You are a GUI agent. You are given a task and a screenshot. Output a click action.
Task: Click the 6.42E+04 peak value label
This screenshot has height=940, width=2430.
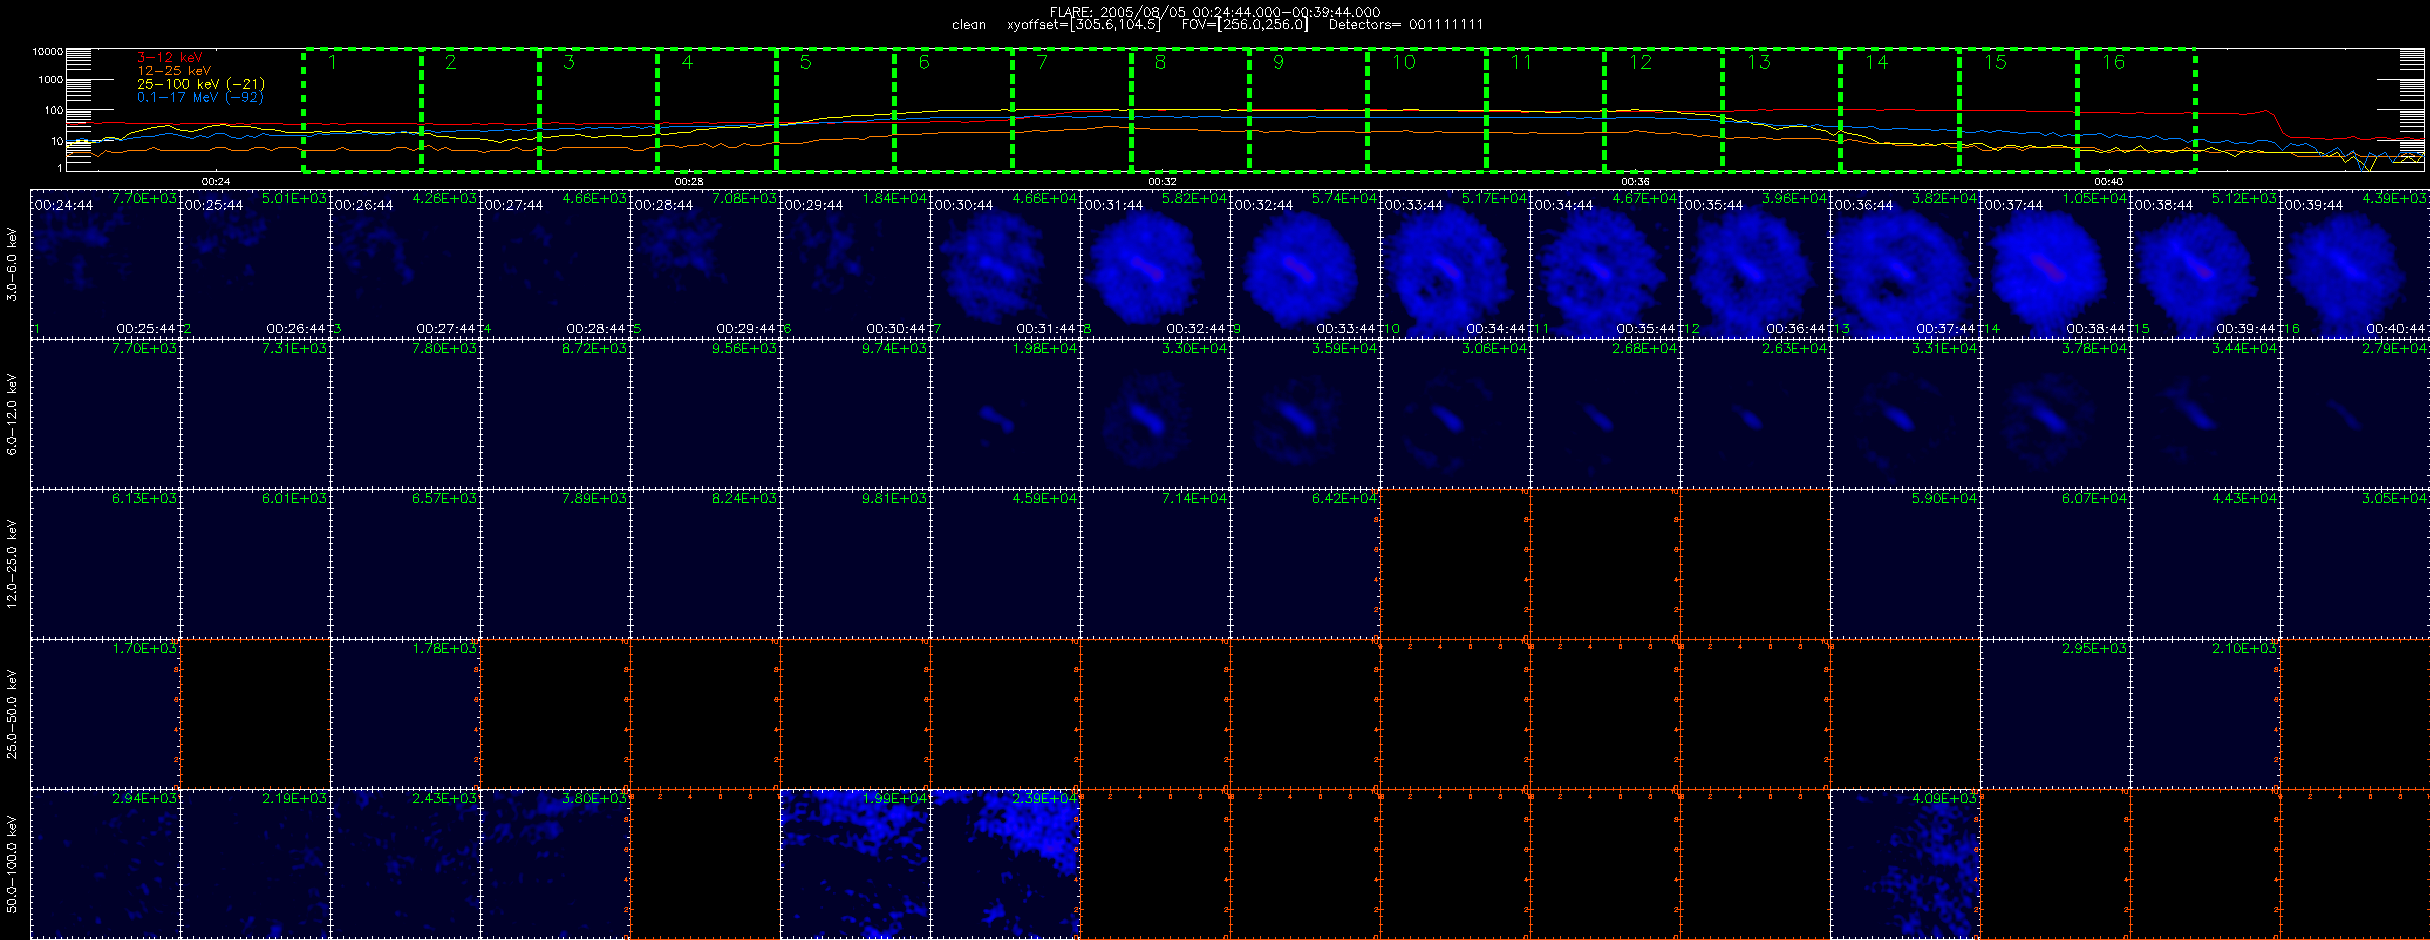pyautogui.click(x=1344, y=499)
